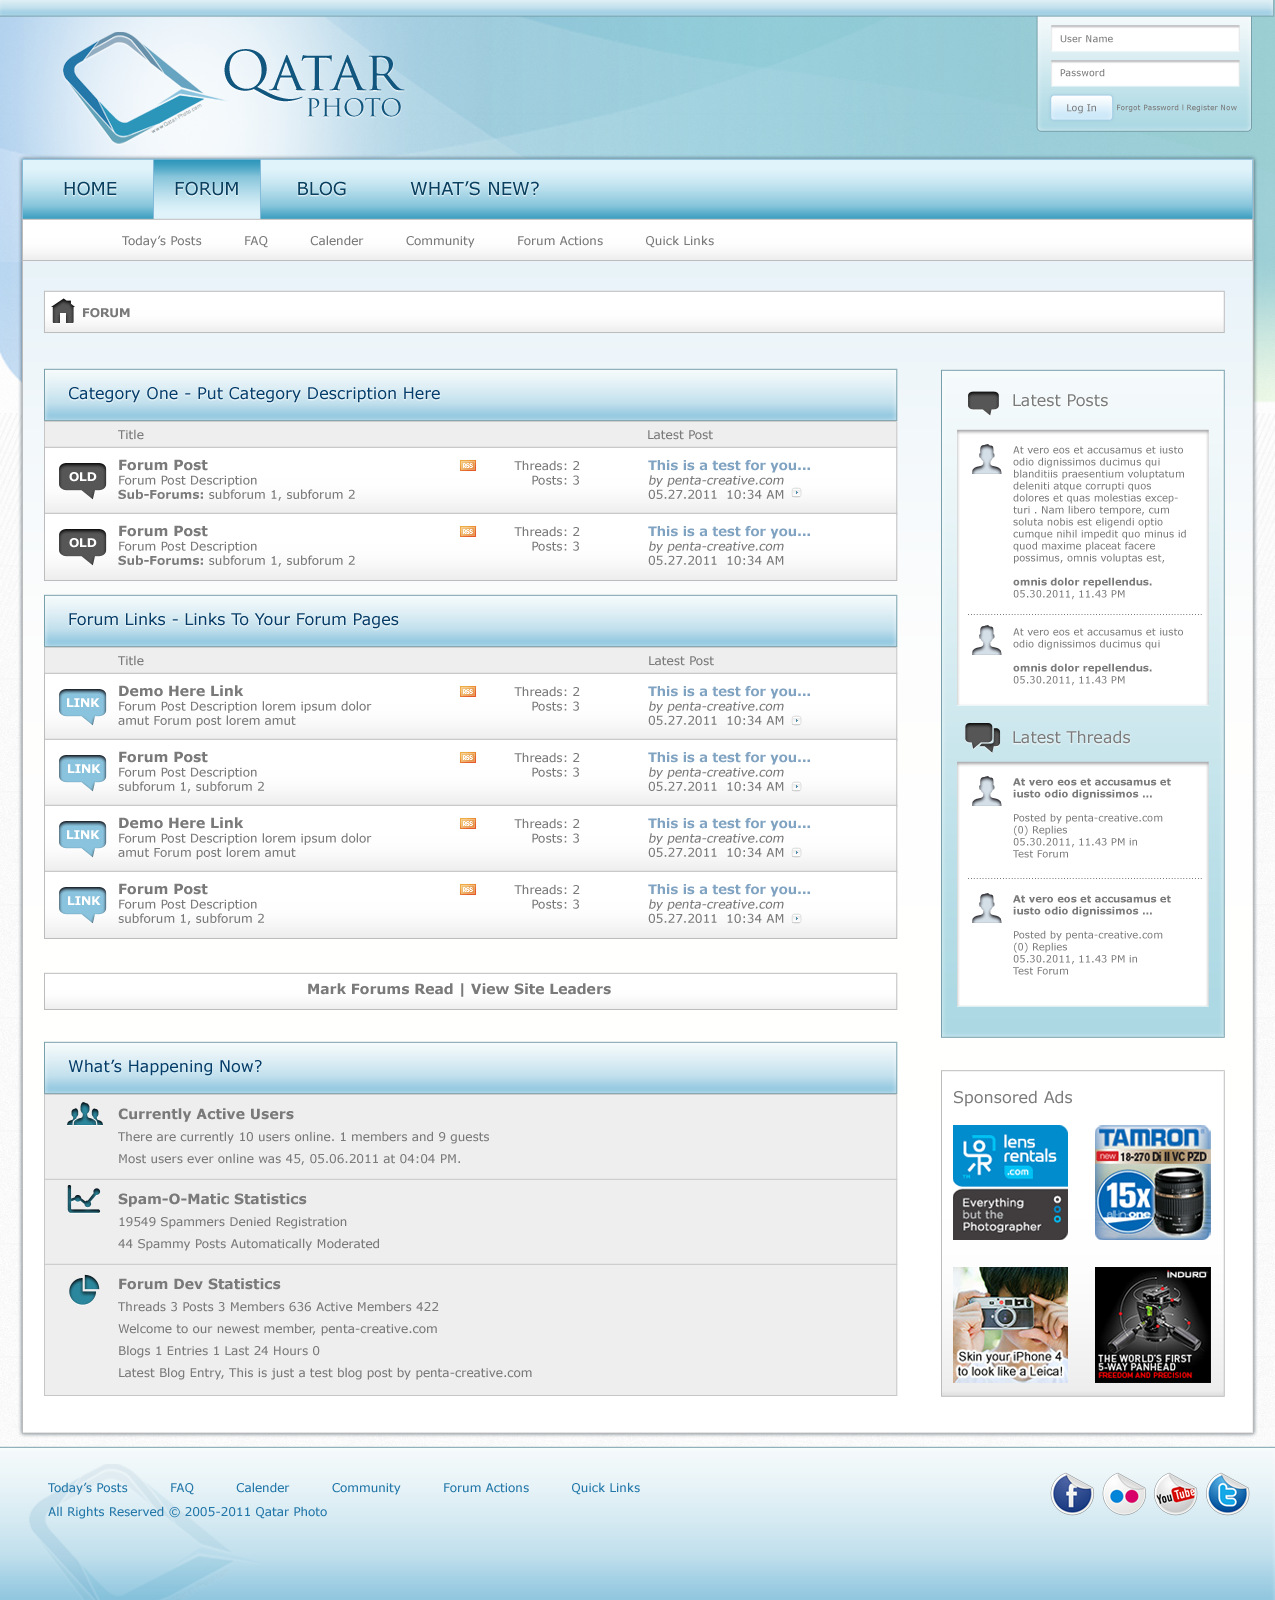Viewport: 1275px width, 1600px height.
Task: Click the Currently Active Users icon
Action: tap(84, 1114)
